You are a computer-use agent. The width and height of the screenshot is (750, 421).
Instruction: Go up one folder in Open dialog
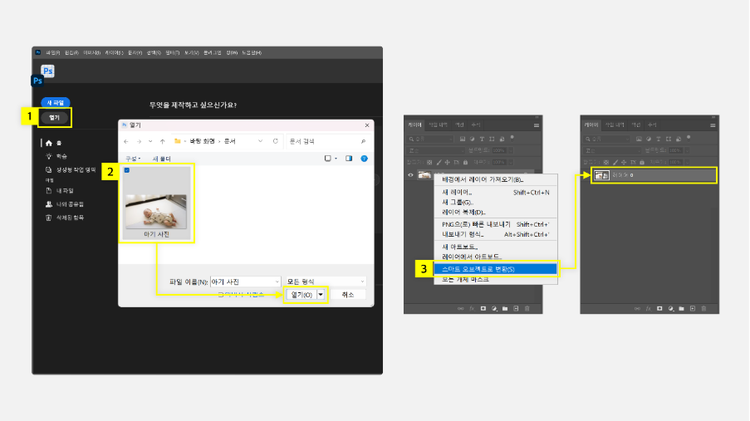click(x=162, y=142)
